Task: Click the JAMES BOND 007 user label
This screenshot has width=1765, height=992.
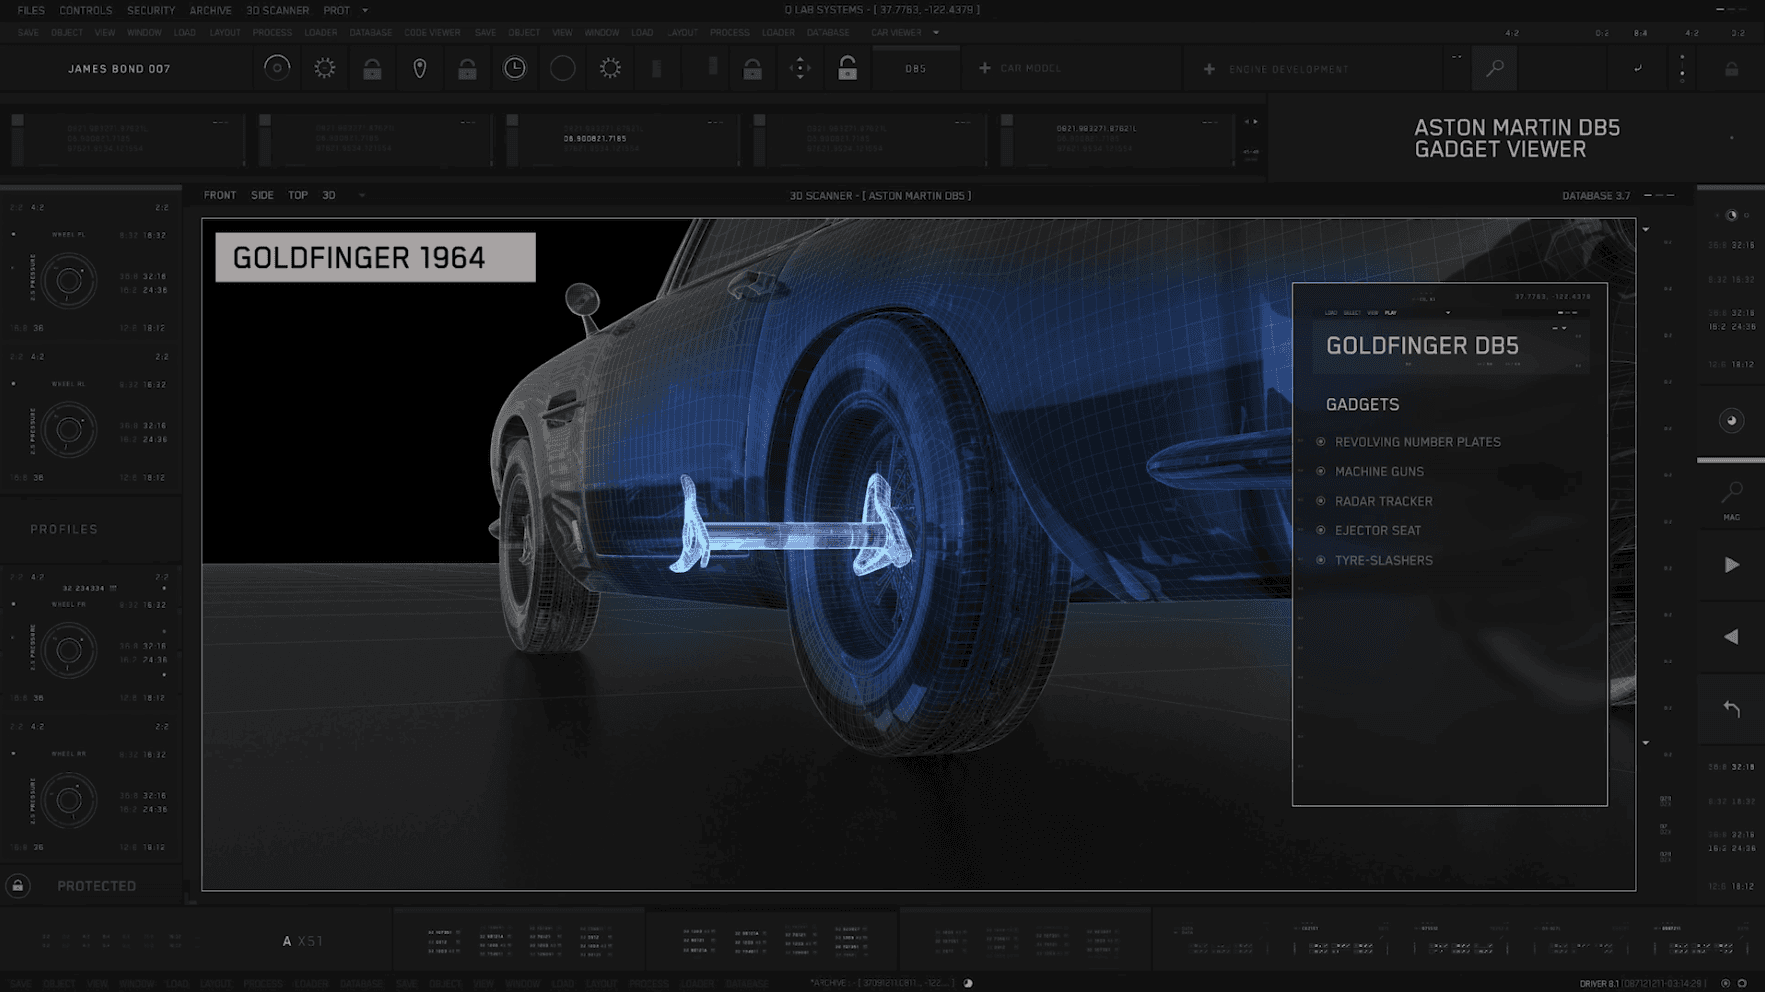Action: point(119,69)
